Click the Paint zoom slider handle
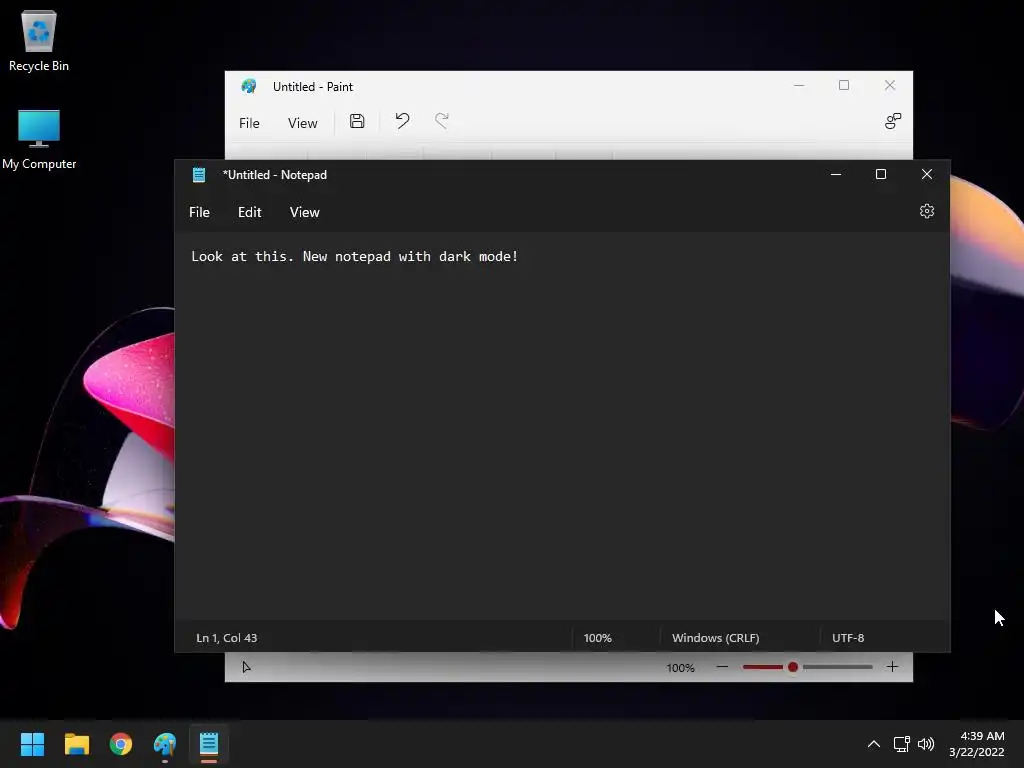Viewport: 1024px width, 768px height. pyautogui.click(x=793, y=667)
